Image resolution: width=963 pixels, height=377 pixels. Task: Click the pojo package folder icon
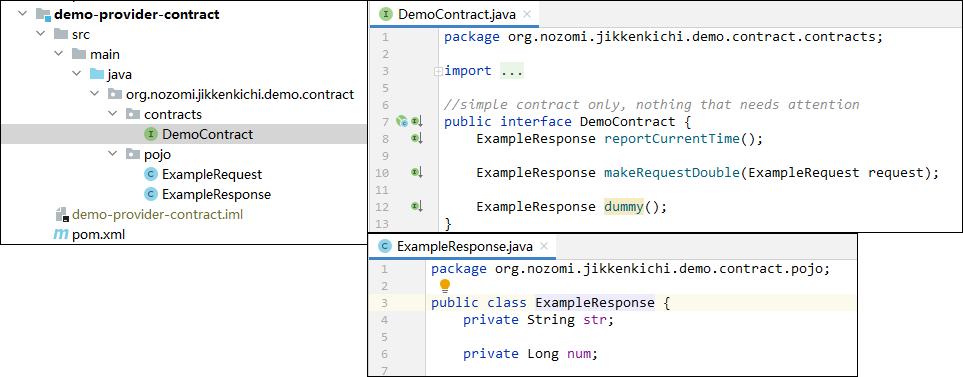point(133,154)
